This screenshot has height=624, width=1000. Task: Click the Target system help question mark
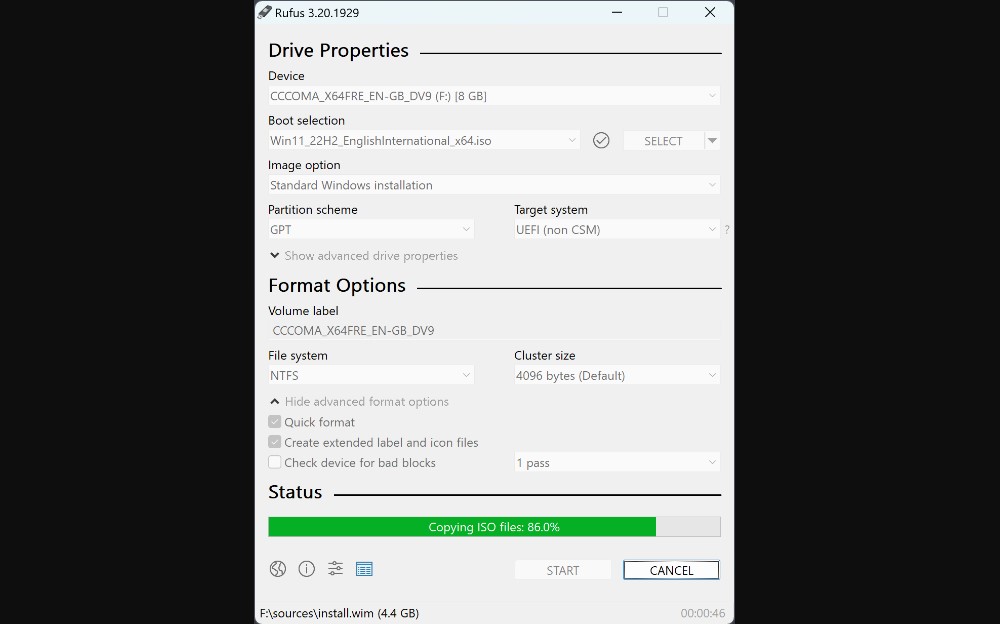(727, 229)
